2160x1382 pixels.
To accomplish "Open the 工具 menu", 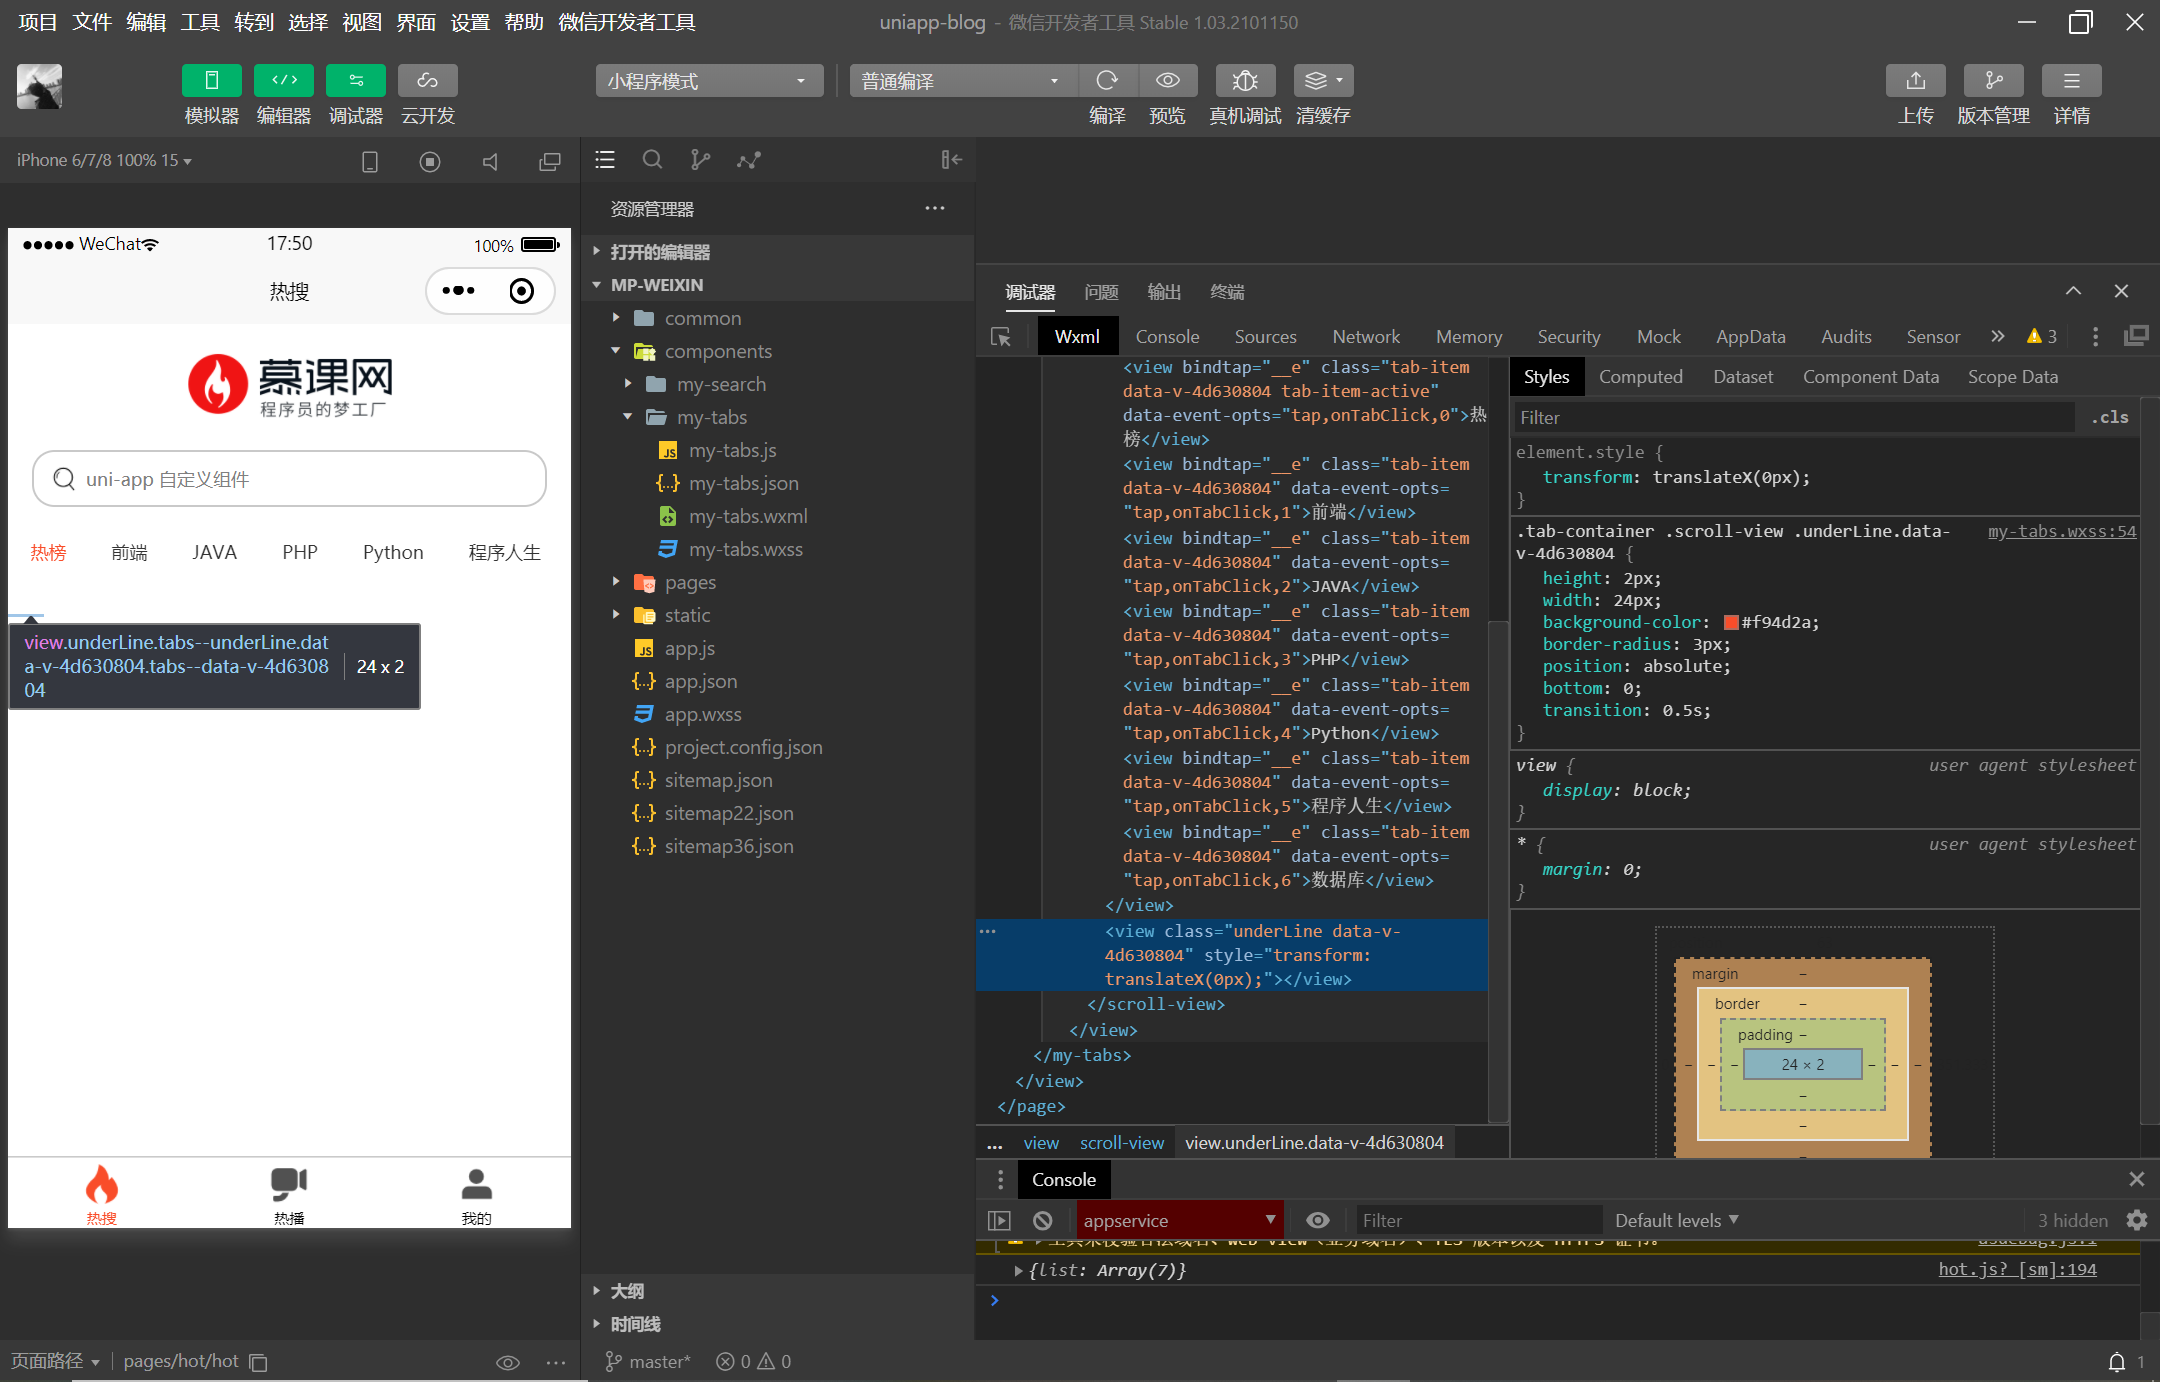I will click(199, 22).
